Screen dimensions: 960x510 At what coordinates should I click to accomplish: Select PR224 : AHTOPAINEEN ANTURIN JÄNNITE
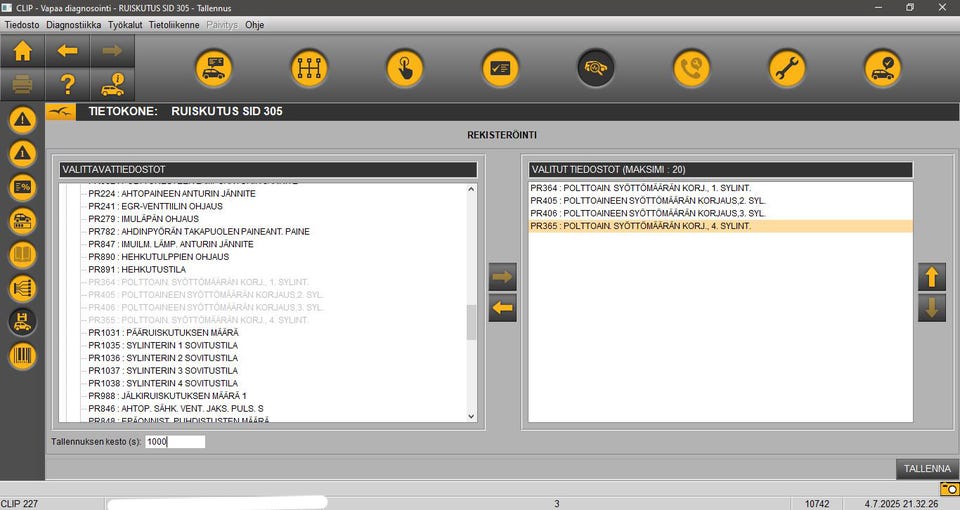172,193
